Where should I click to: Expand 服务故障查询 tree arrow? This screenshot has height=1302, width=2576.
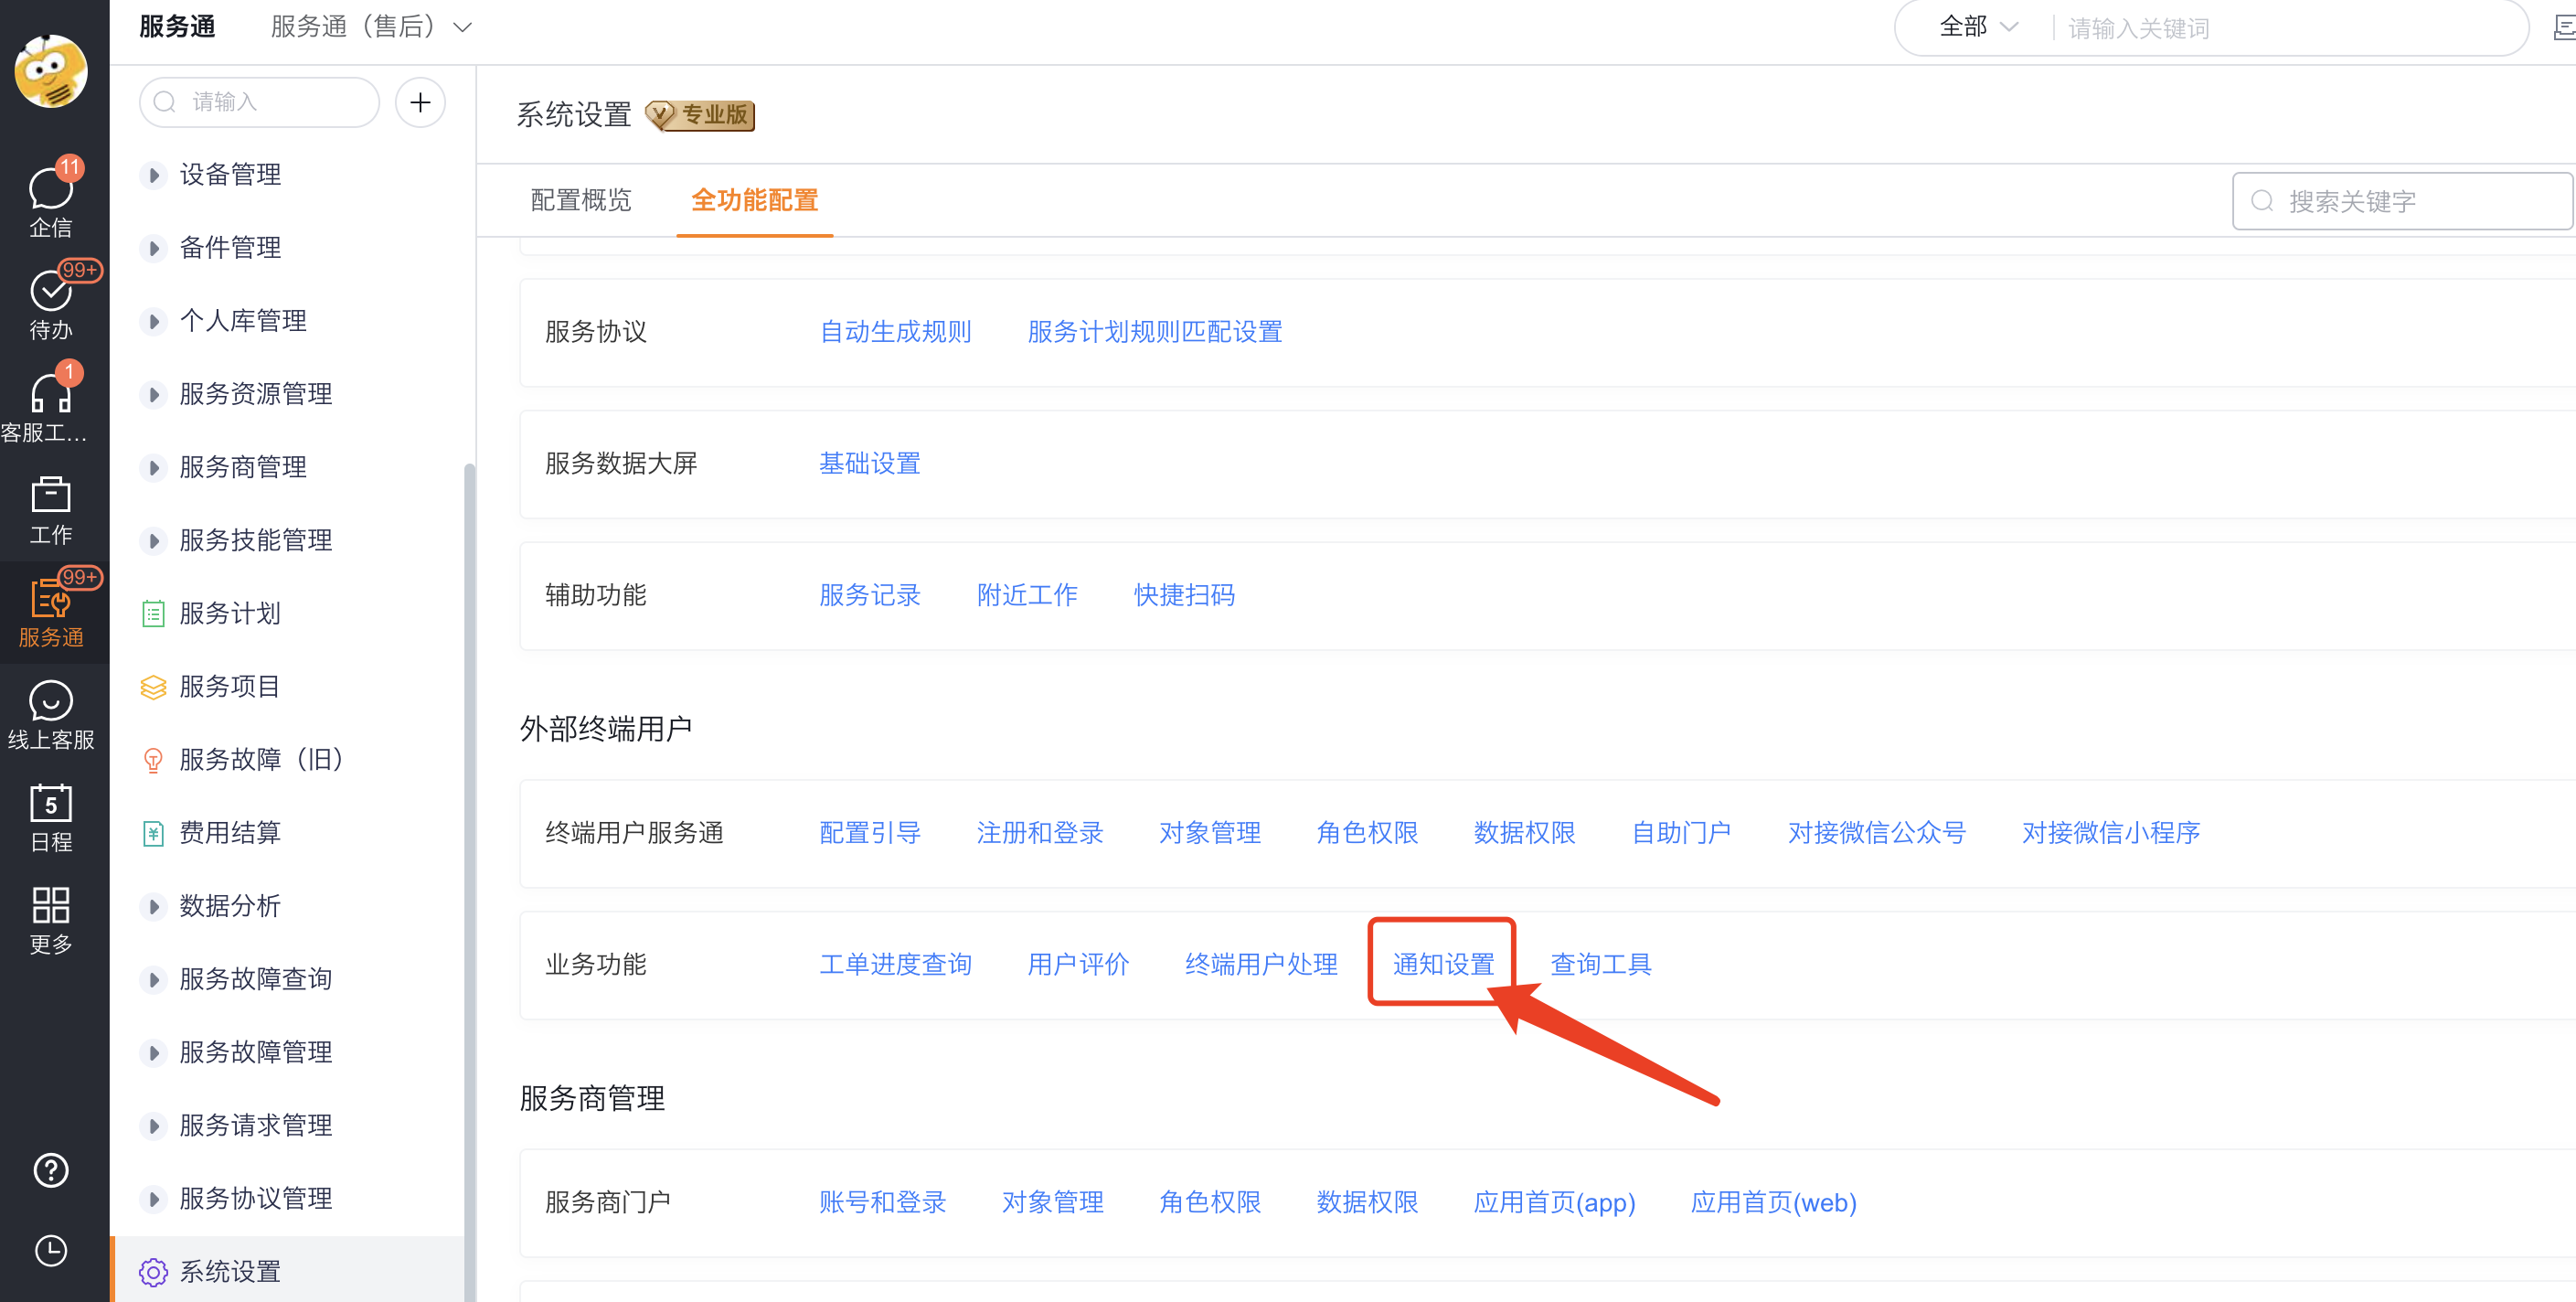pyautogui.click(x=153, y=979)
